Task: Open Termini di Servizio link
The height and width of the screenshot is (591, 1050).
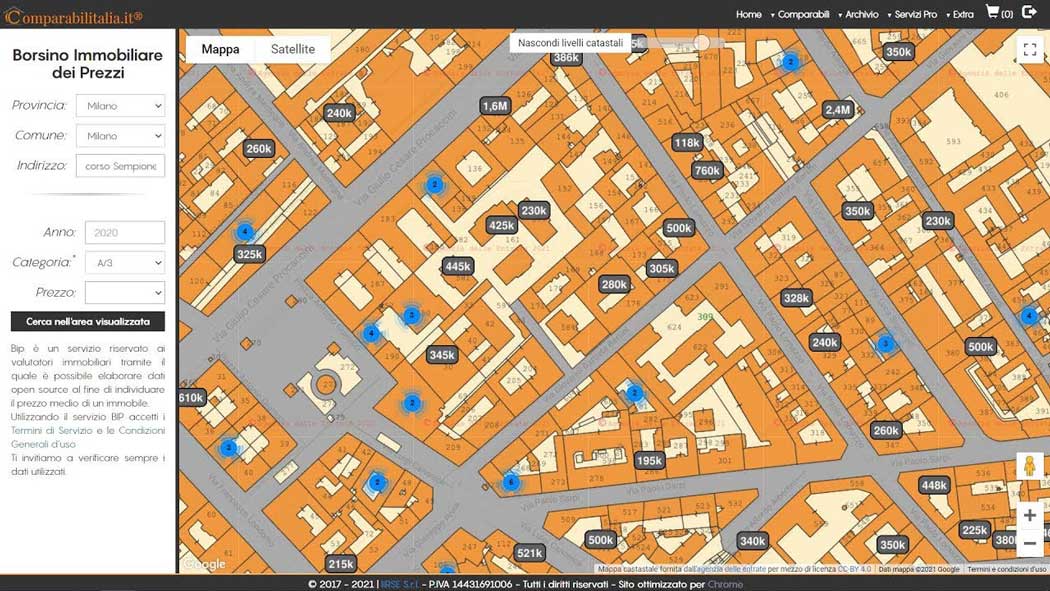Action: [42, 429]
